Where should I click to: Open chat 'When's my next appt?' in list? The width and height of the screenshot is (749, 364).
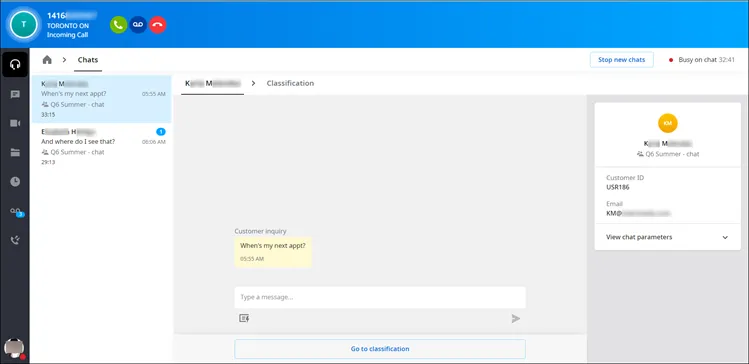[x=101, y=99]
